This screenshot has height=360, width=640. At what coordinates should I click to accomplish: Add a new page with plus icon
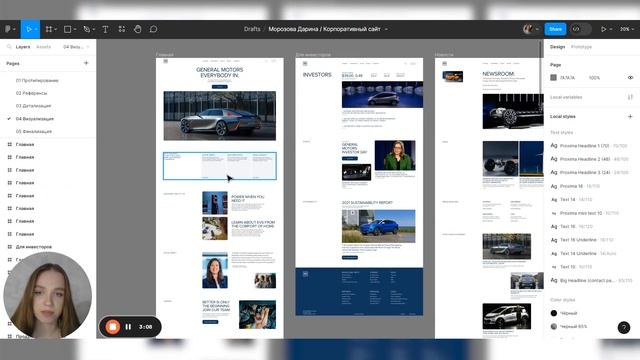(86, 63)
